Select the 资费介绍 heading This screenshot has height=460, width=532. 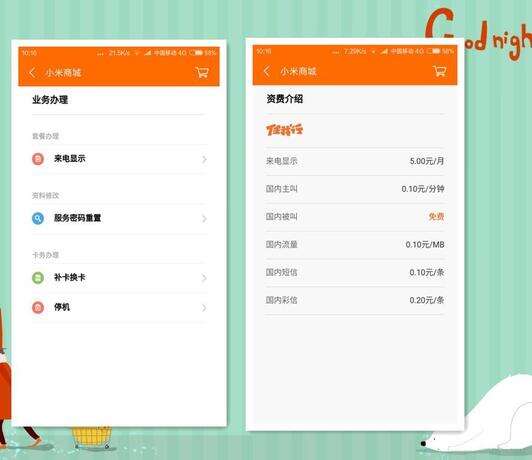pyautogui.click(x=285, y=99)
